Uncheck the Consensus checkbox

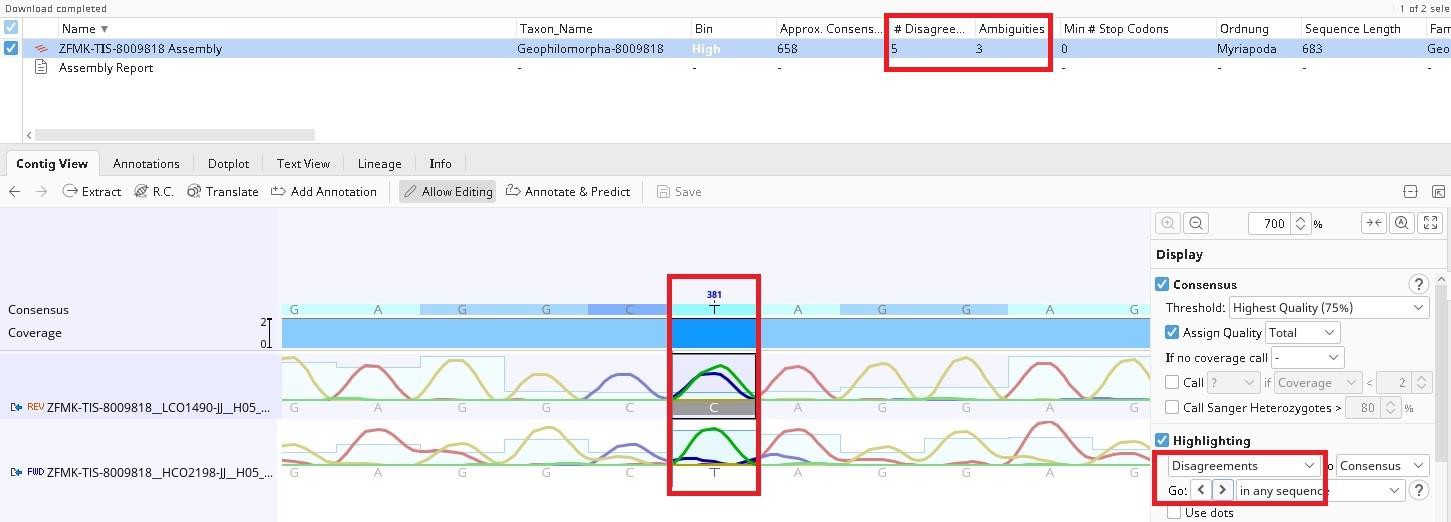coord(1162,285)
